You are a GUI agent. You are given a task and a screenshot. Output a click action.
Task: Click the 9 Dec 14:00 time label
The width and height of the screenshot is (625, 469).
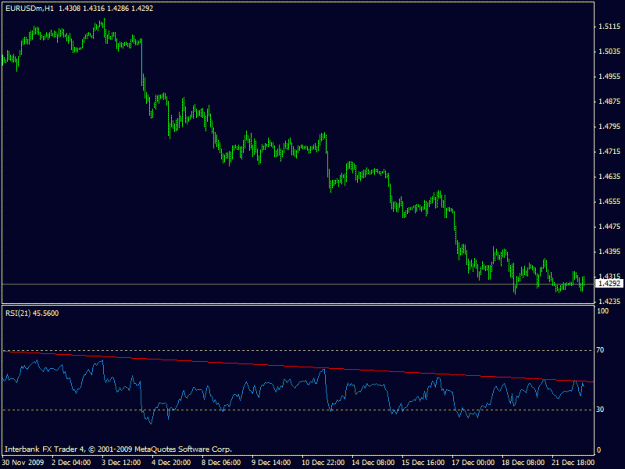coord(271,462)
